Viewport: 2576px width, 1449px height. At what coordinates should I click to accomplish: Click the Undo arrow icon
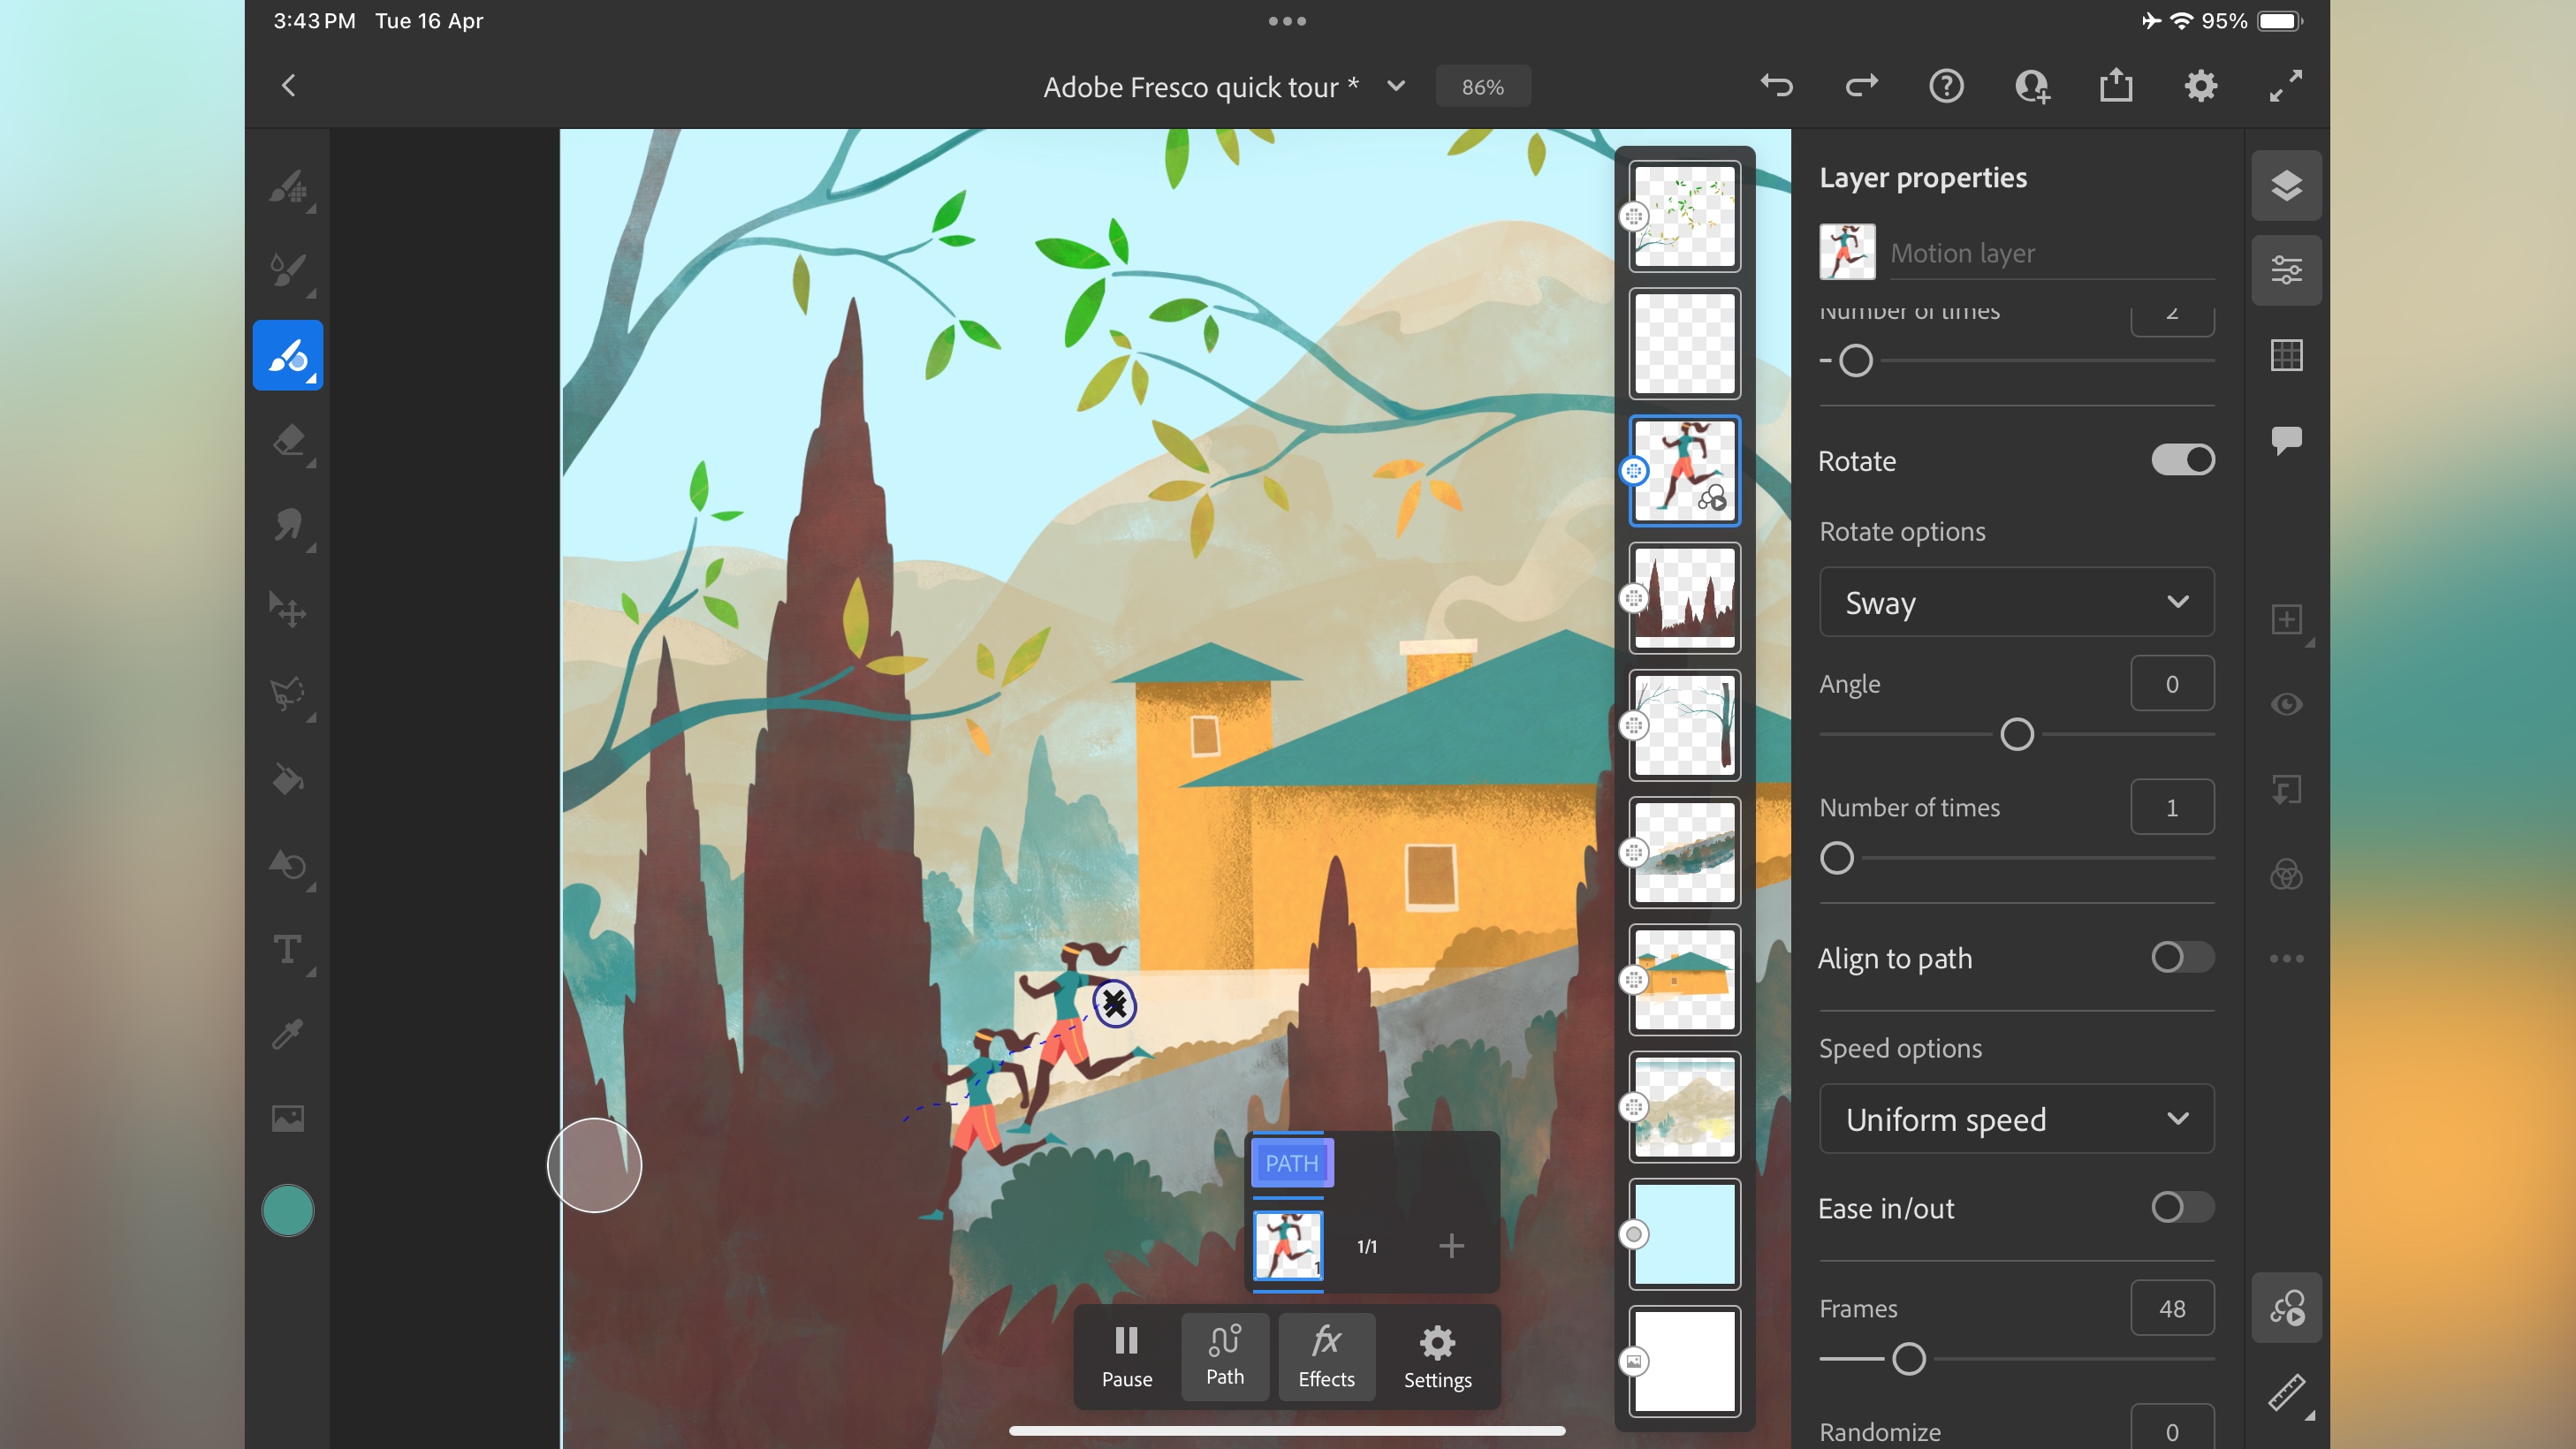click(x=1774, y=85)
